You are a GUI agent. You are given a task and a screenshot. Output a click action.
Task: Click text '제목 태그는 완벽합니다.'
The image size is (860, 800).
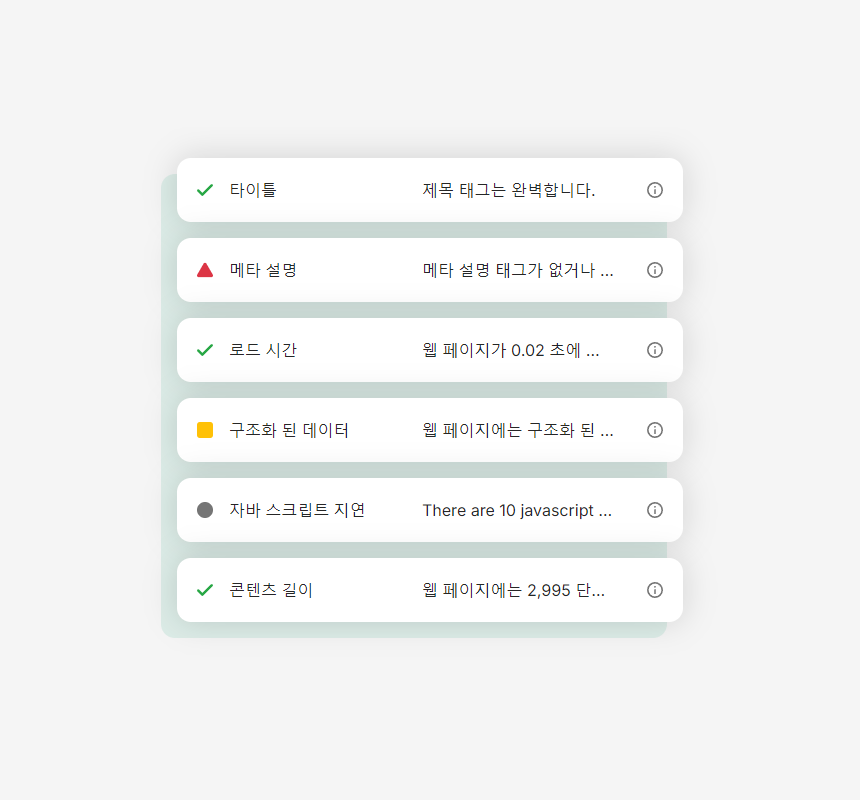[509, 190]
